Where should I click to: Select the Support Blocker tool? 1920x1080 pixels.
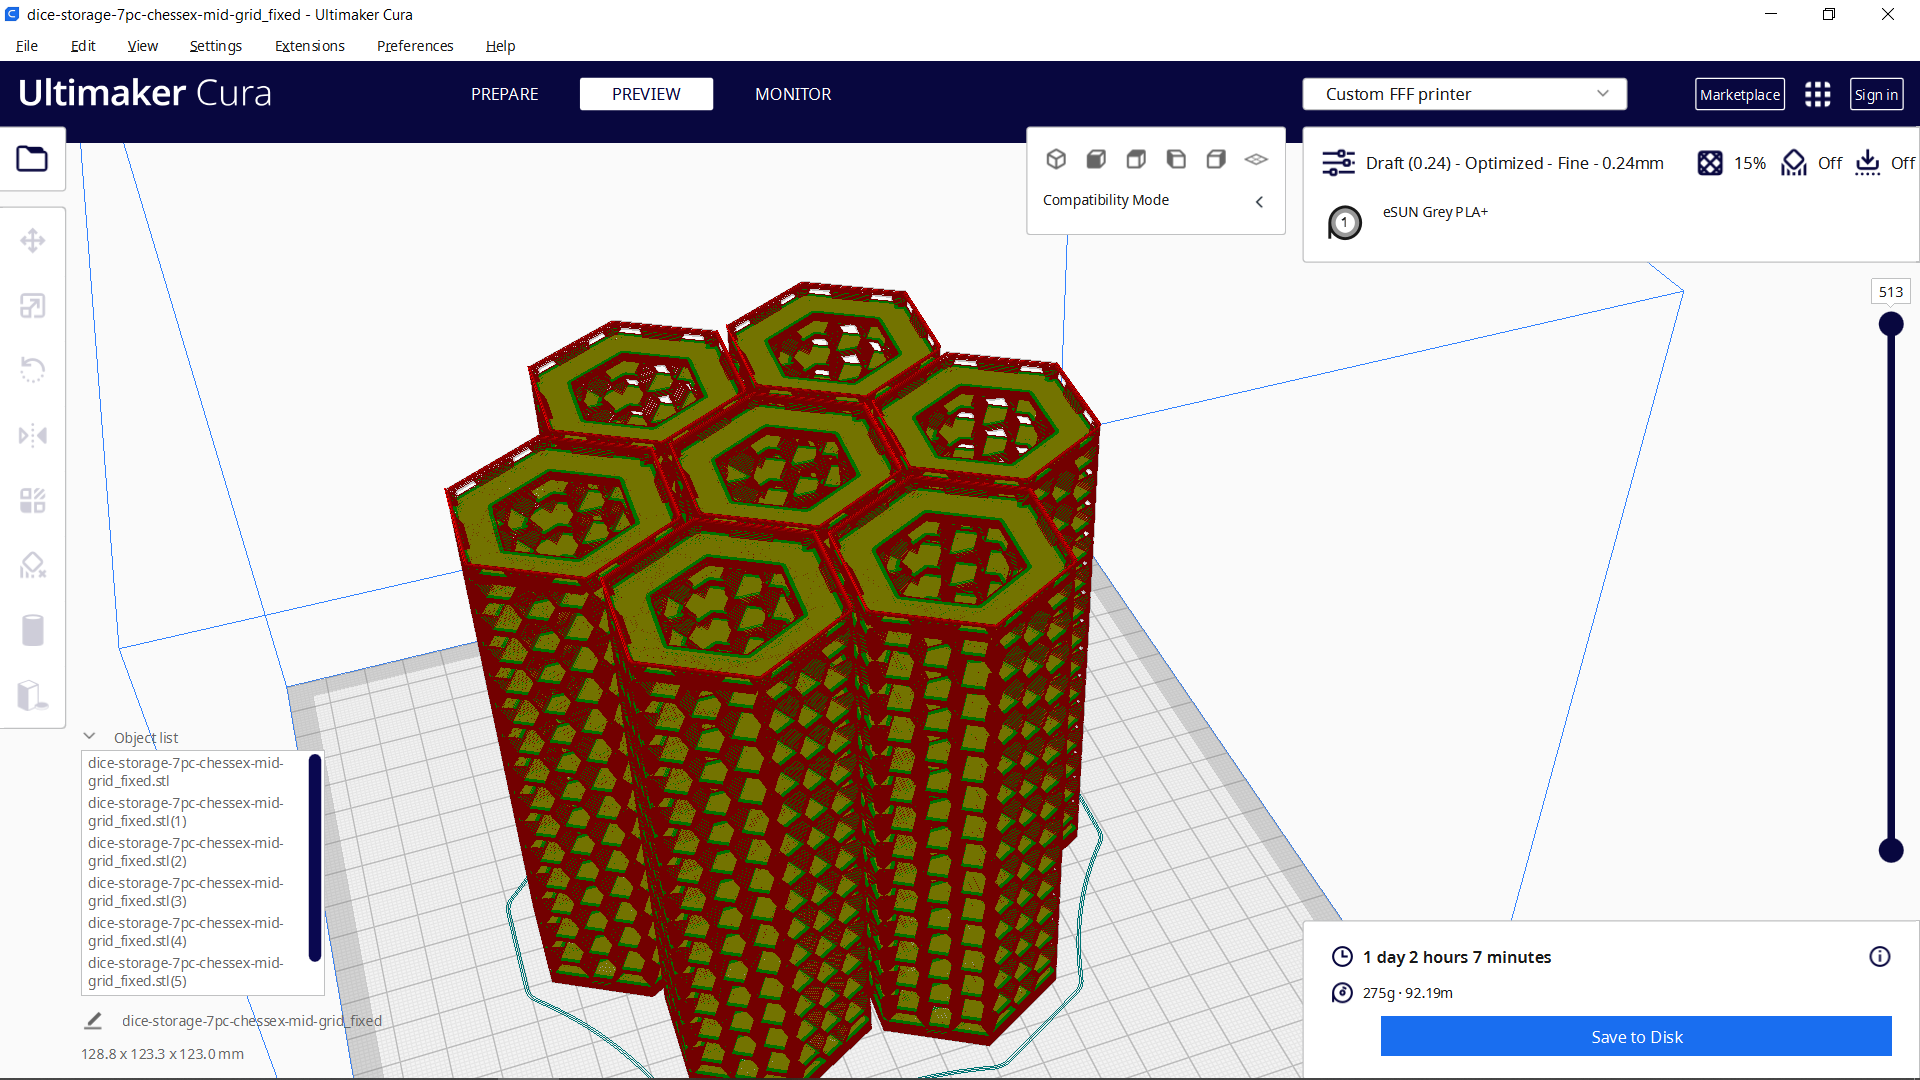33,565
